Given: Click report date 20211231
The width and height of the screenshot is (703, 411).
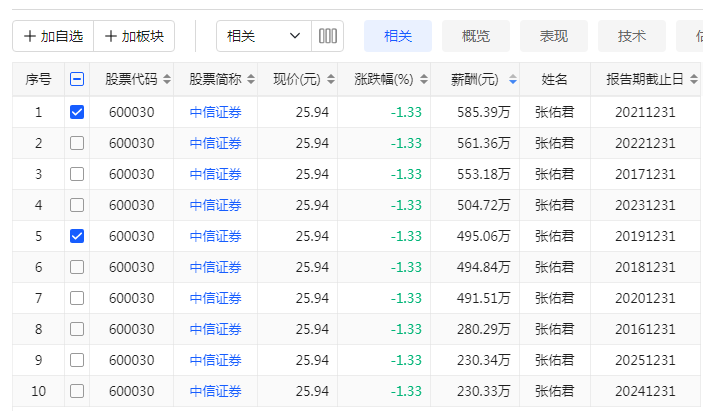Looking at the screenshot, I should [645, 112].
